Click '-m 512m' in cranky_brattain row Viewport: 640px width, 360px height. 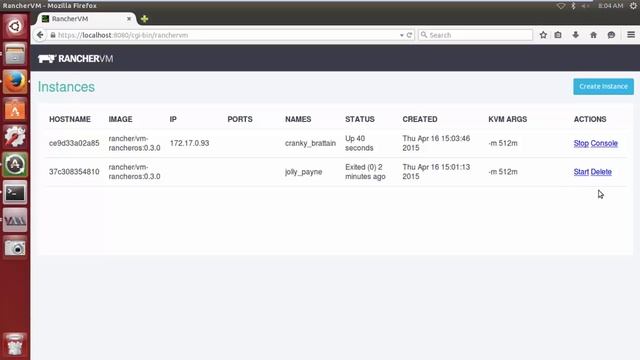503,143
